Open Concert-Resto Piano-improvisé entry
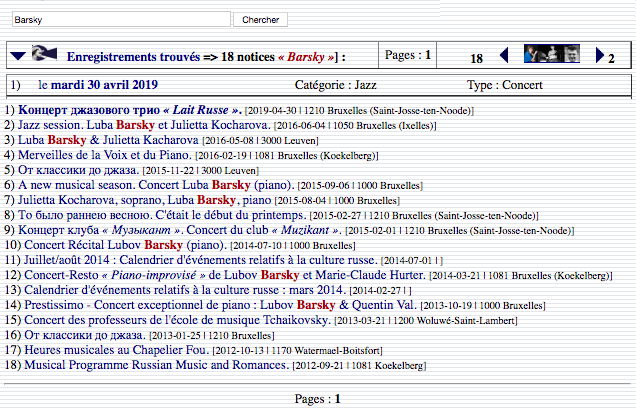The width and height of the screenshot is (636, 410). pos(225,275)
